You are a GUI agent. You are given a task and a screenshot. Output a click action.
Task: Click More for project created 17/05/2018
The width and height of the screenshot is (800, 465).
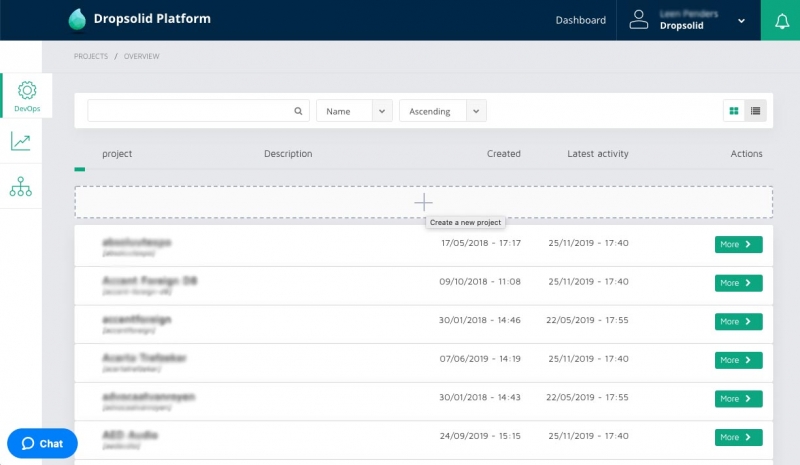coord(738,244)
